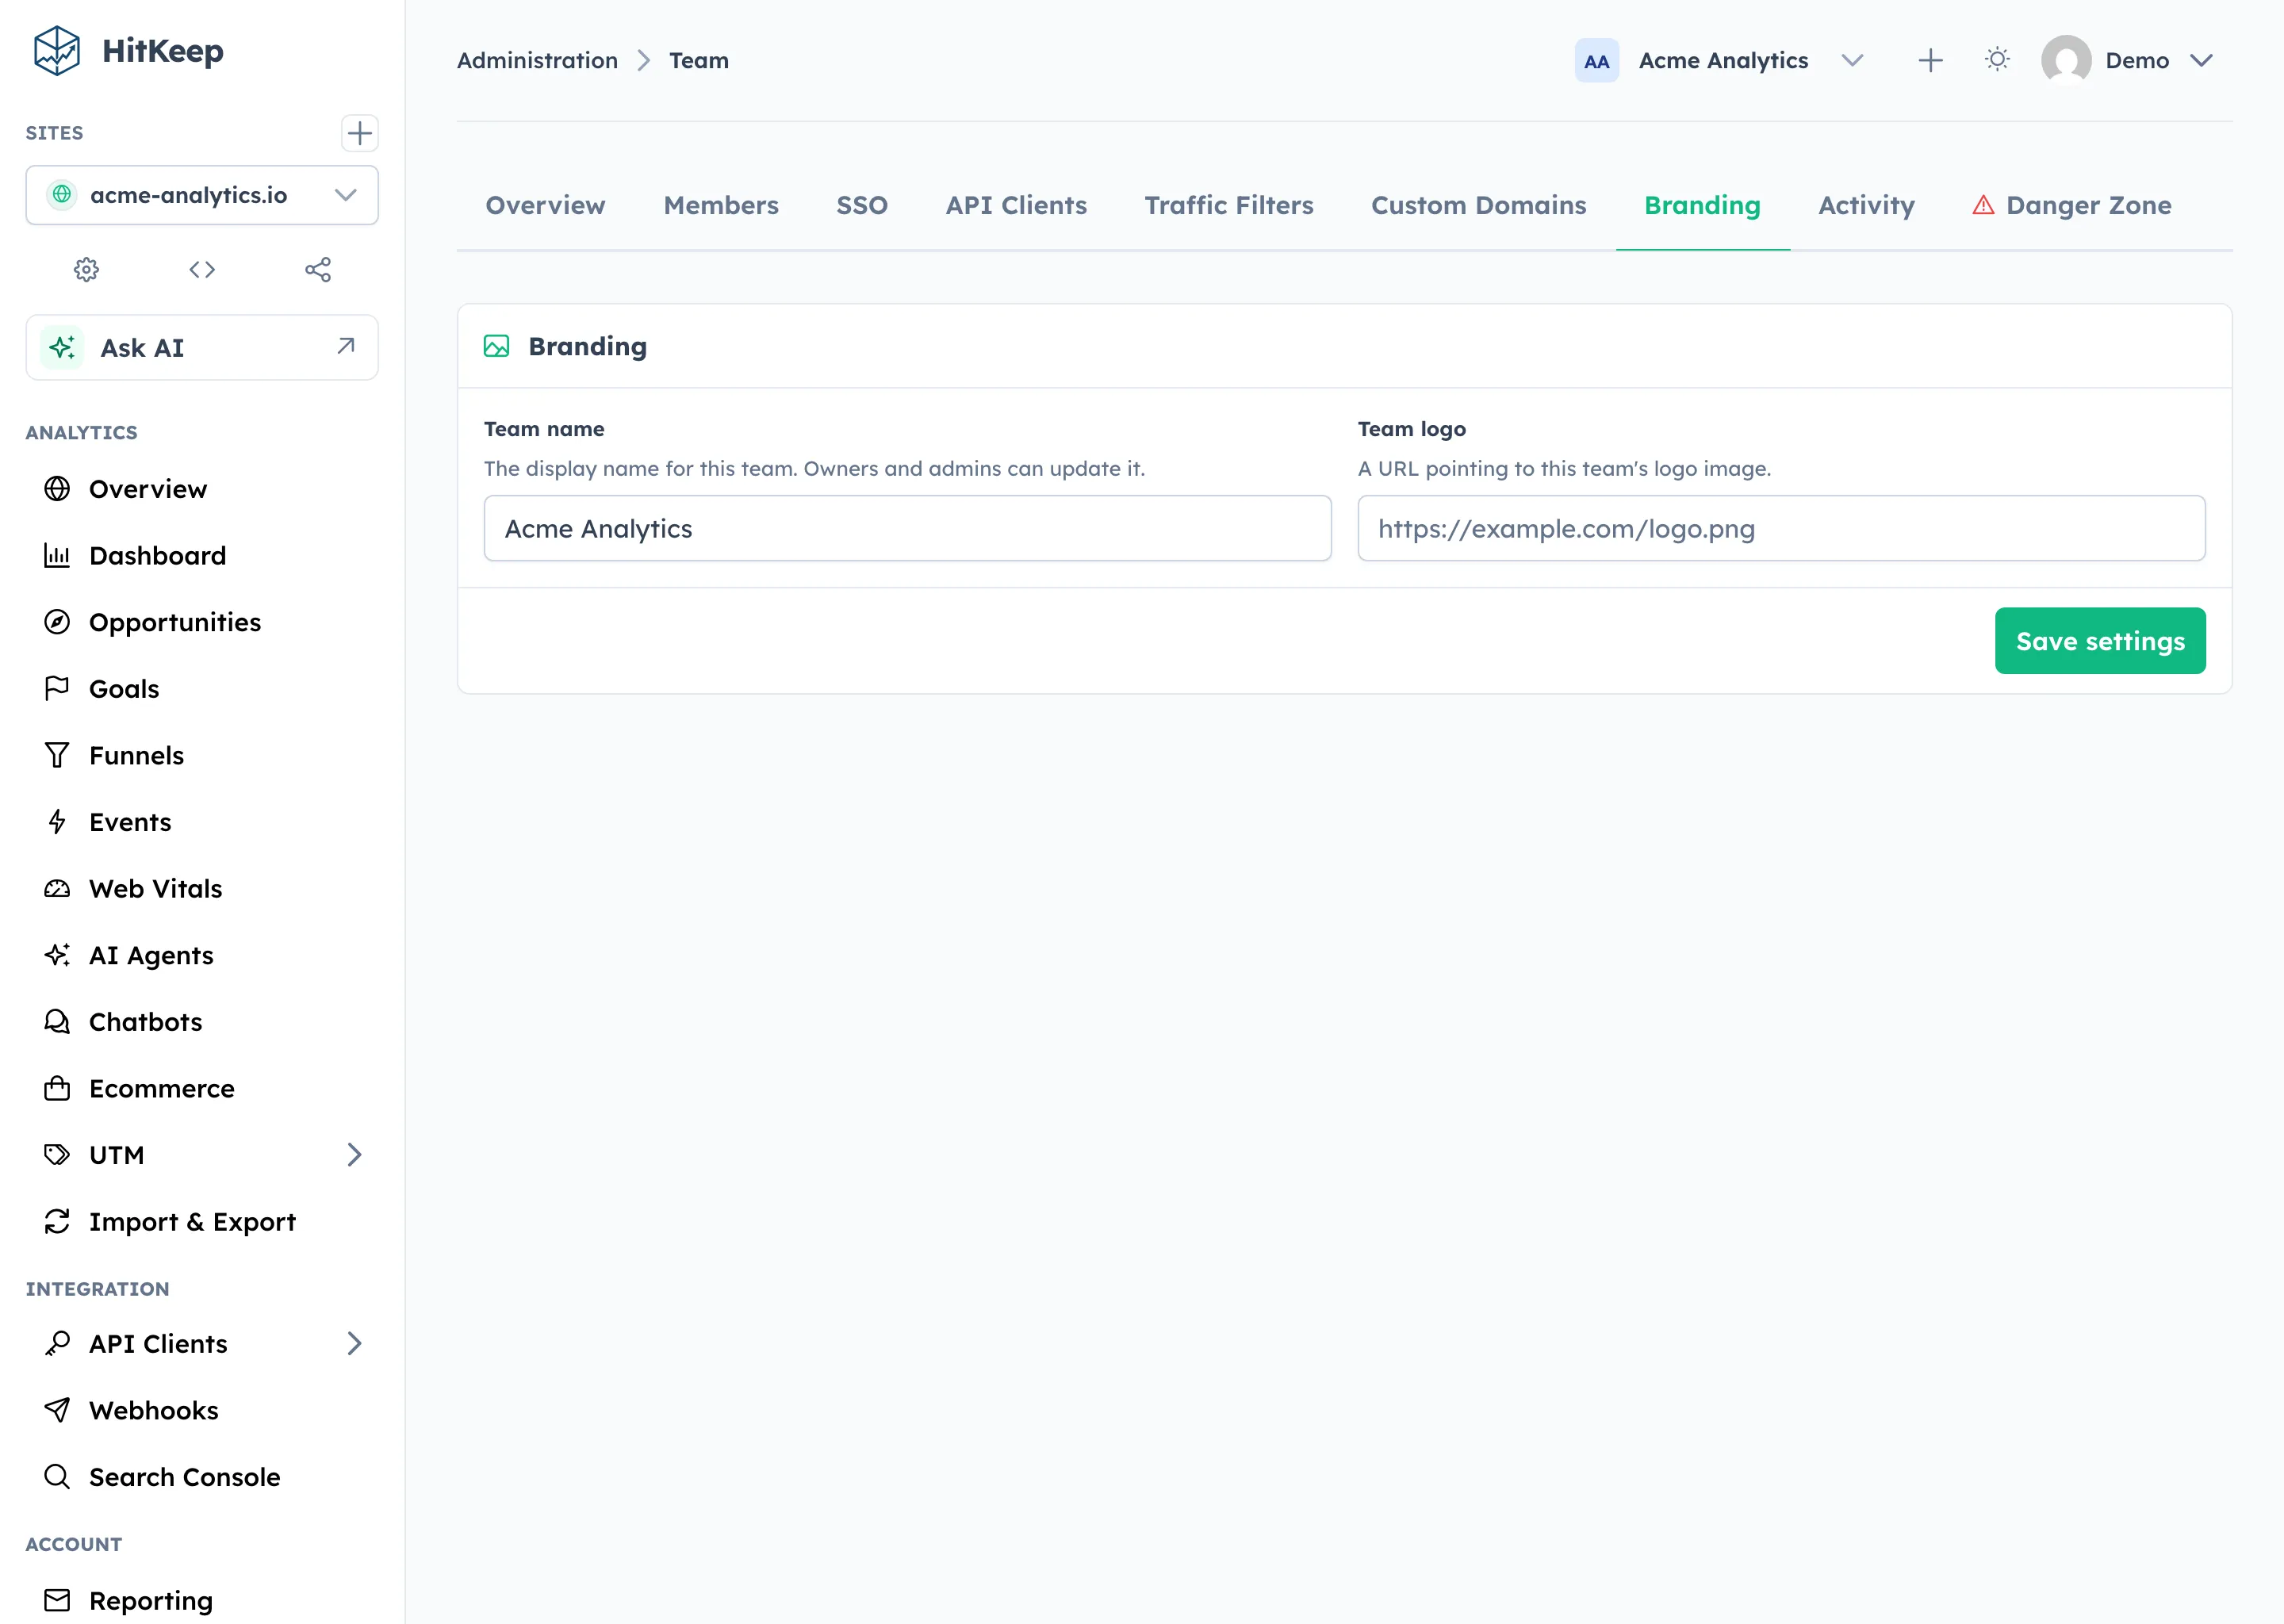Click the Goals flag icon

(57, 688)
